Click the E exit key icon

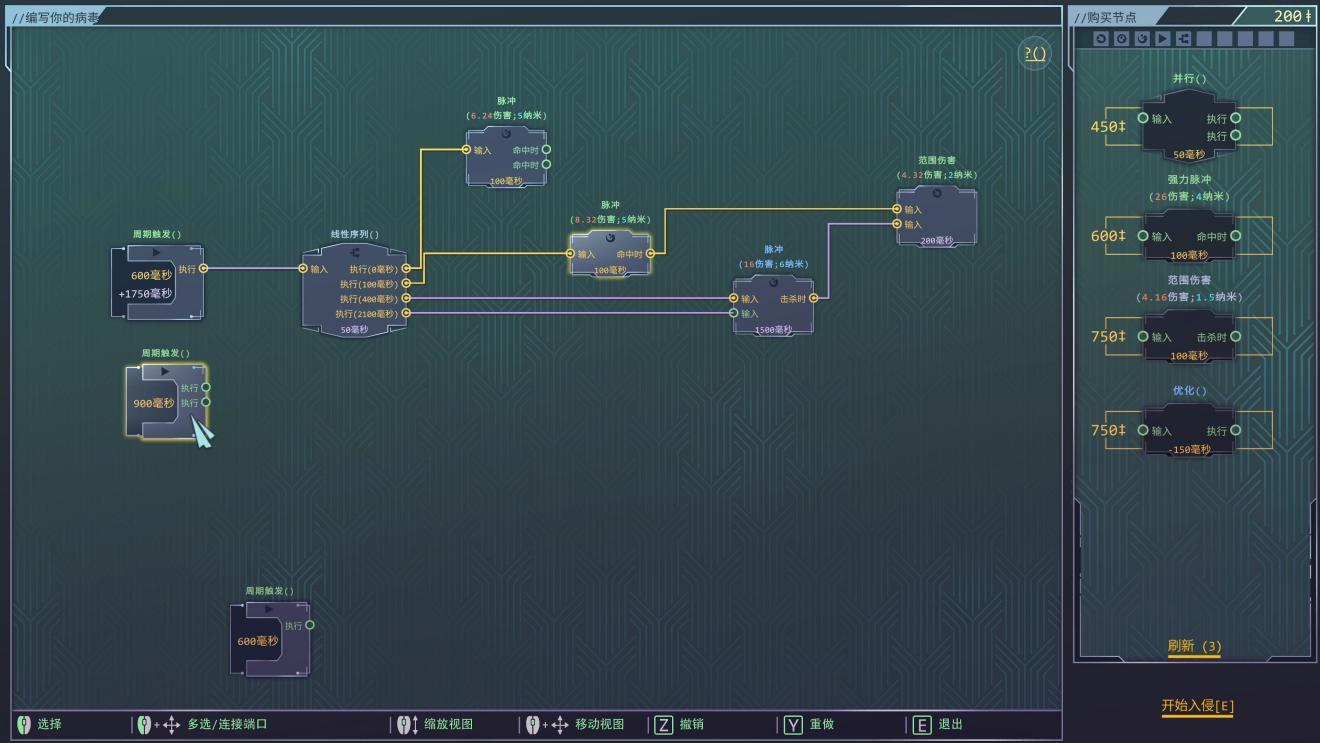(922, 725)
